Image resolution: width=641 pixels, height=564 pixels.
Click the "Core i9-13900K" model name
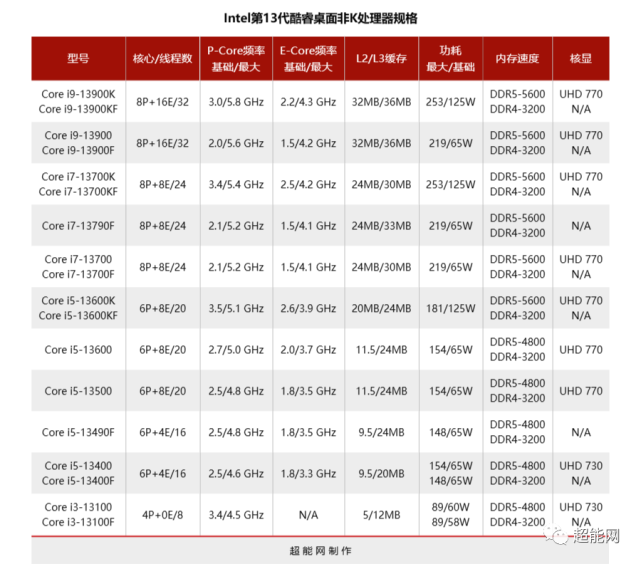pyautogui.click(x=78, y=94)
